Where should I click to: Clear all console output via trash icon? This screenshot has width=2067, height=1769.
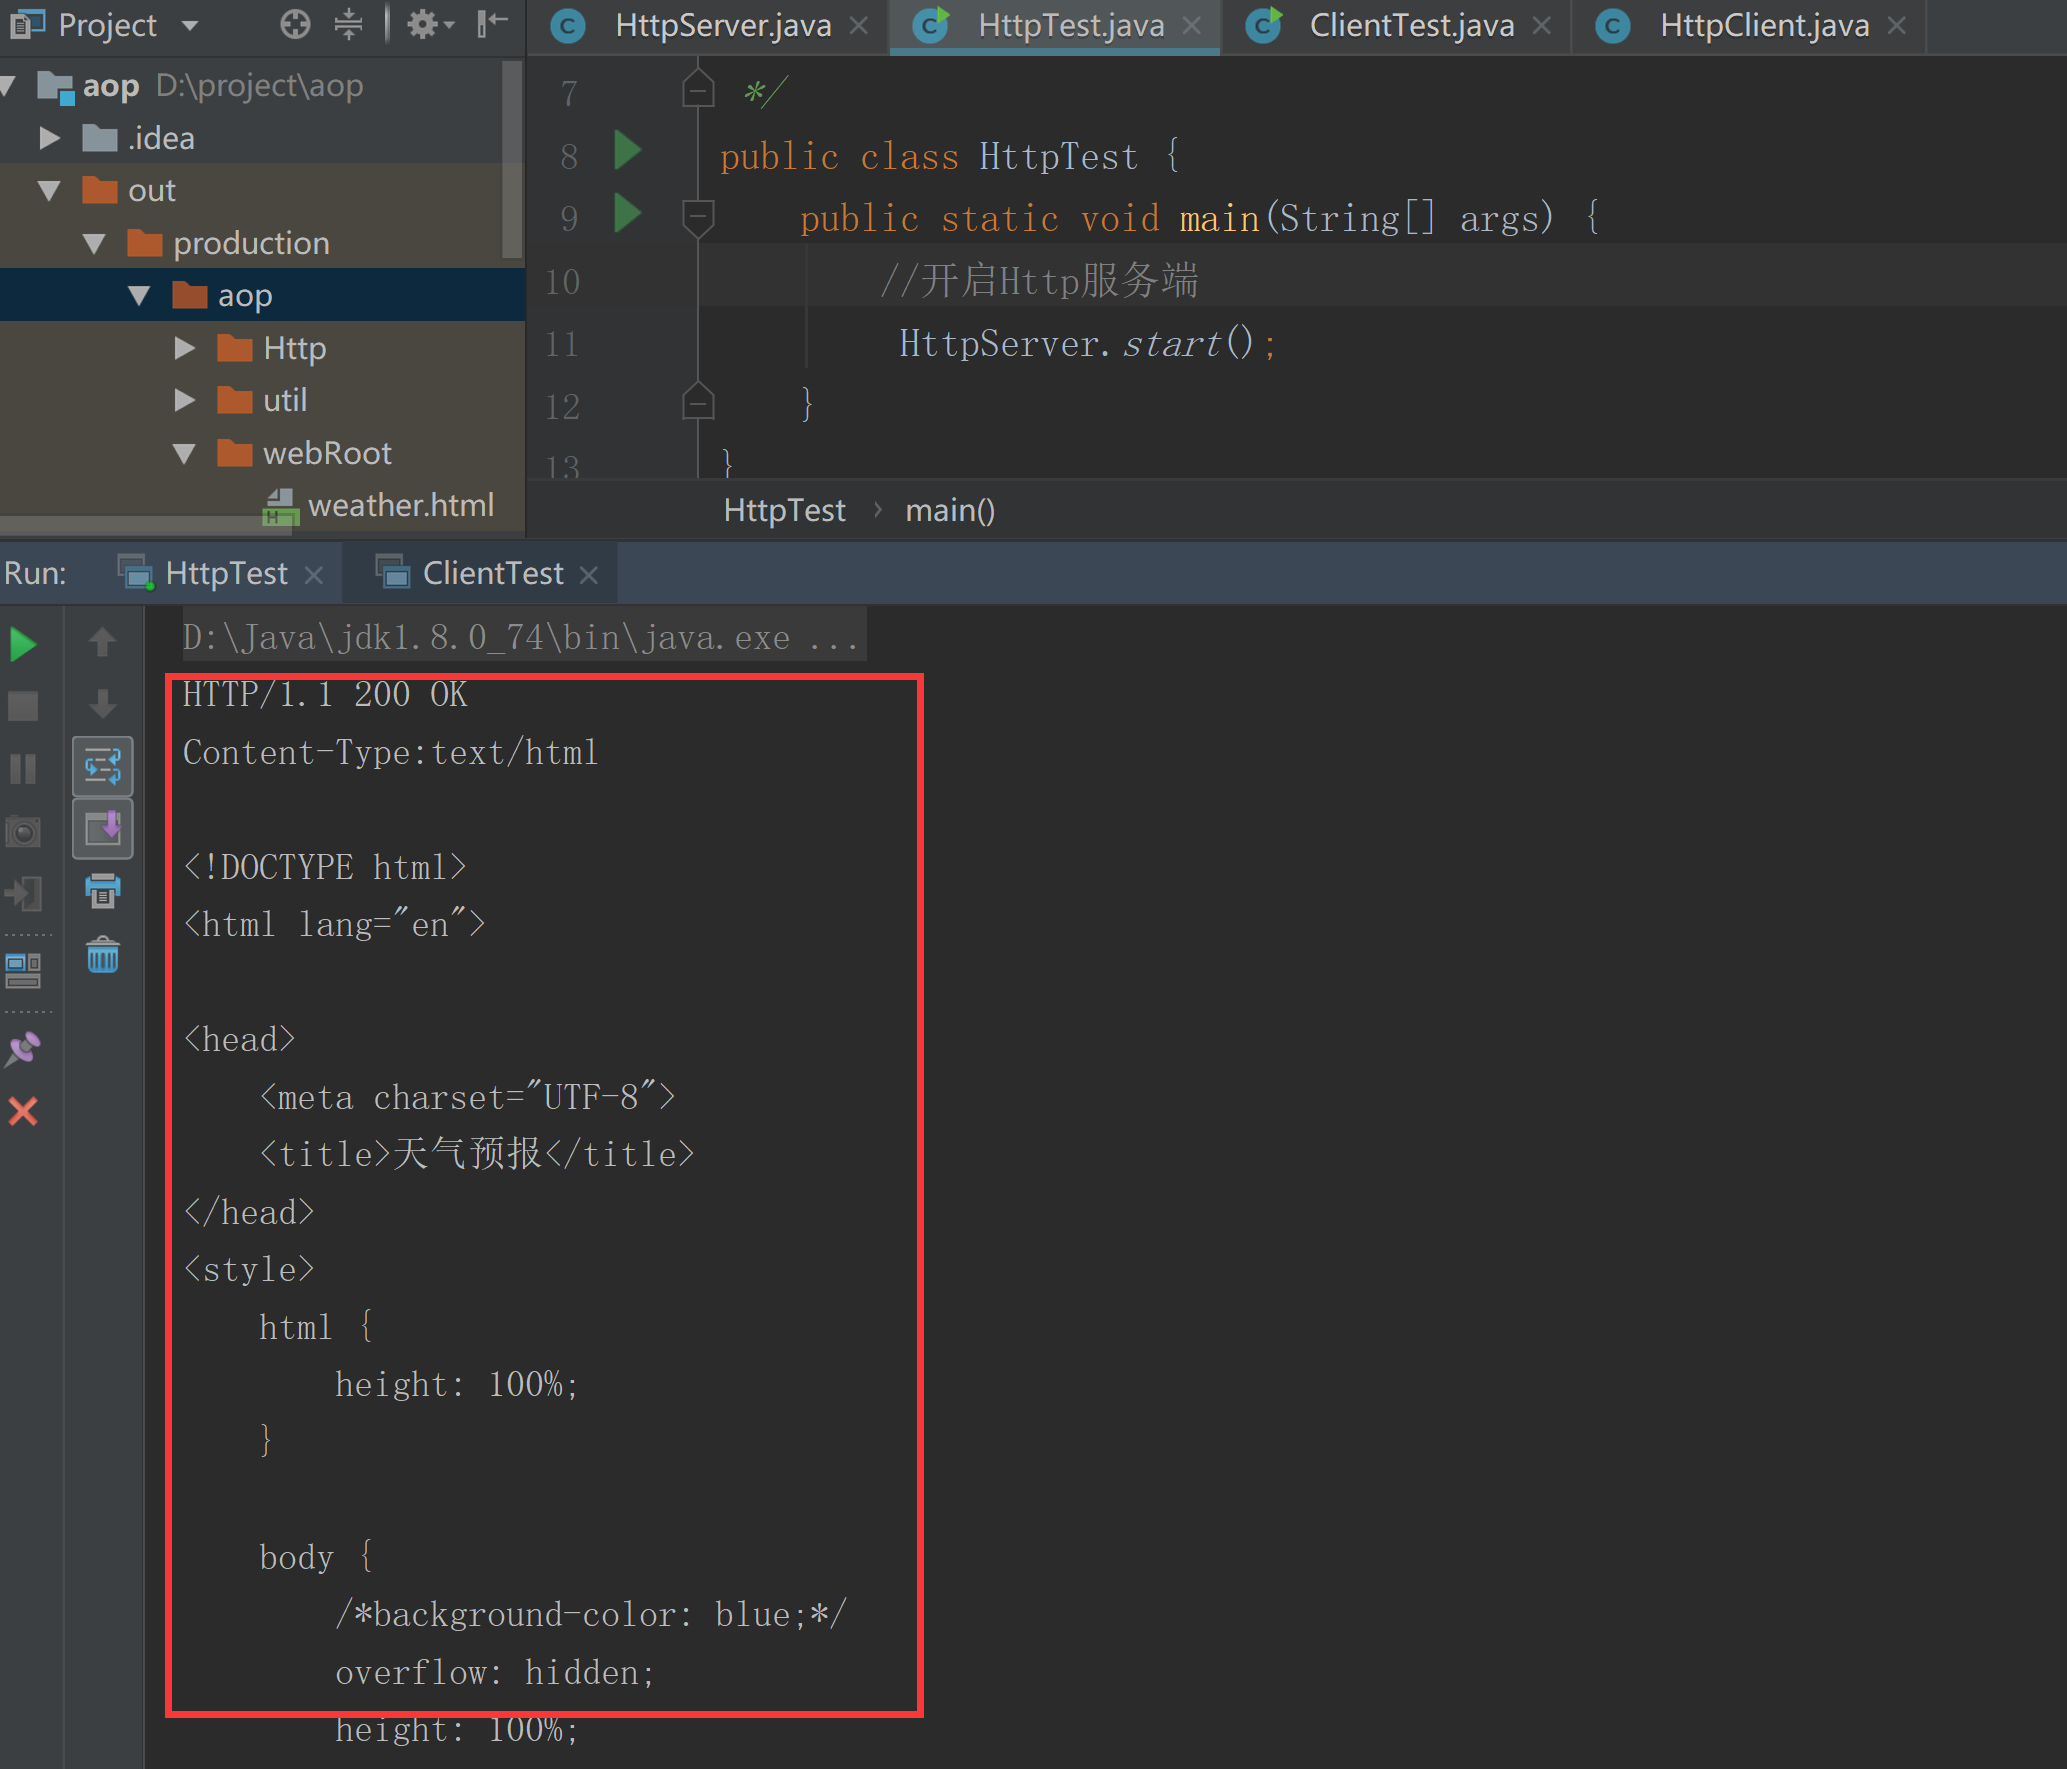click(103, 956)
